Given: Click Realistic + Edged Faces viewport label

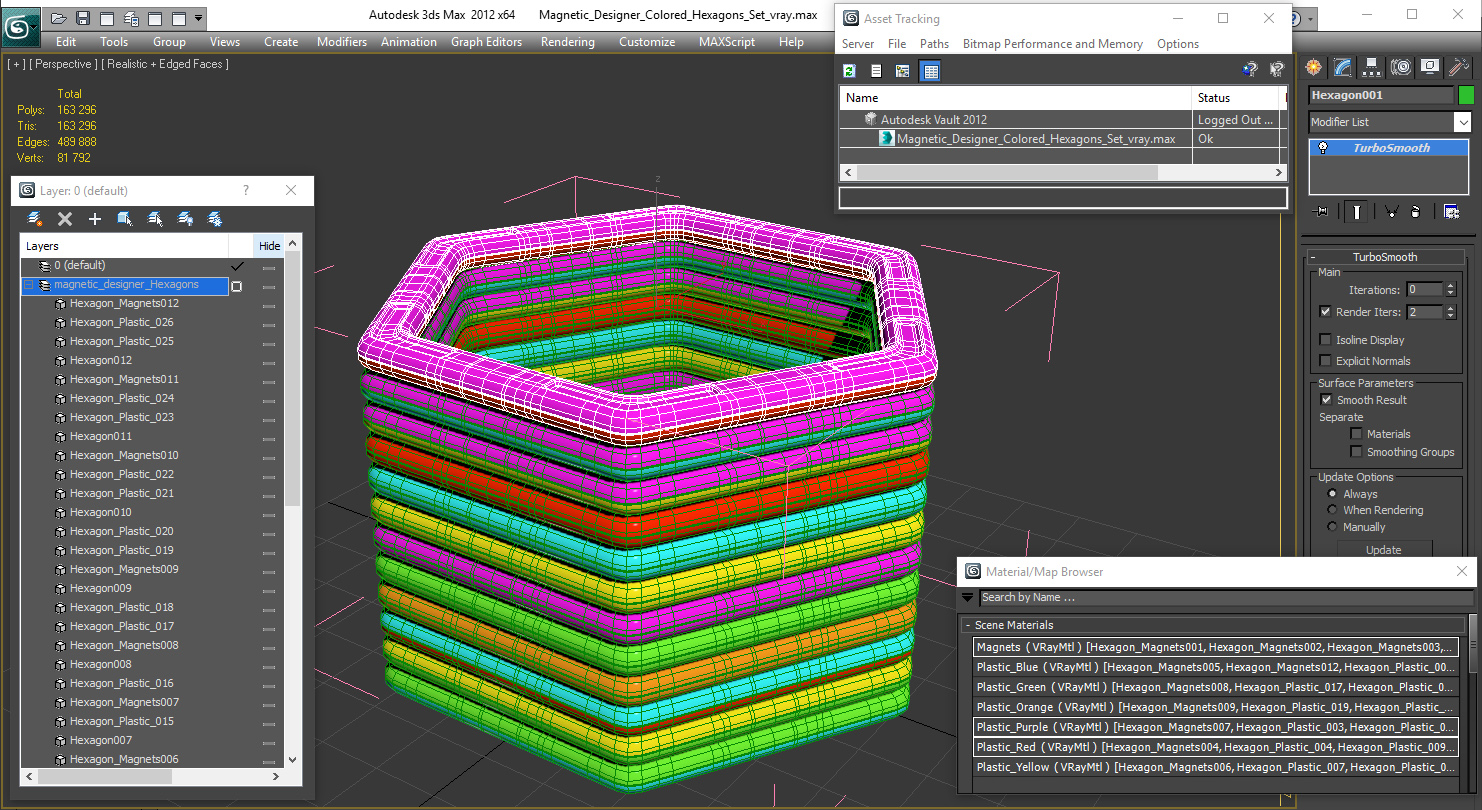Looking at the screenshot, I should click(165, 64).
